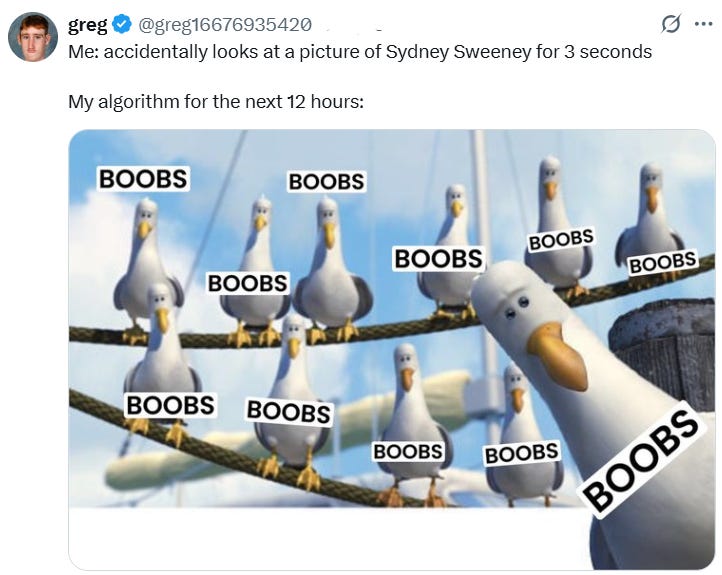Open the three-dot more options menu
Screen dimensions: 722x575
coord(703,24)
